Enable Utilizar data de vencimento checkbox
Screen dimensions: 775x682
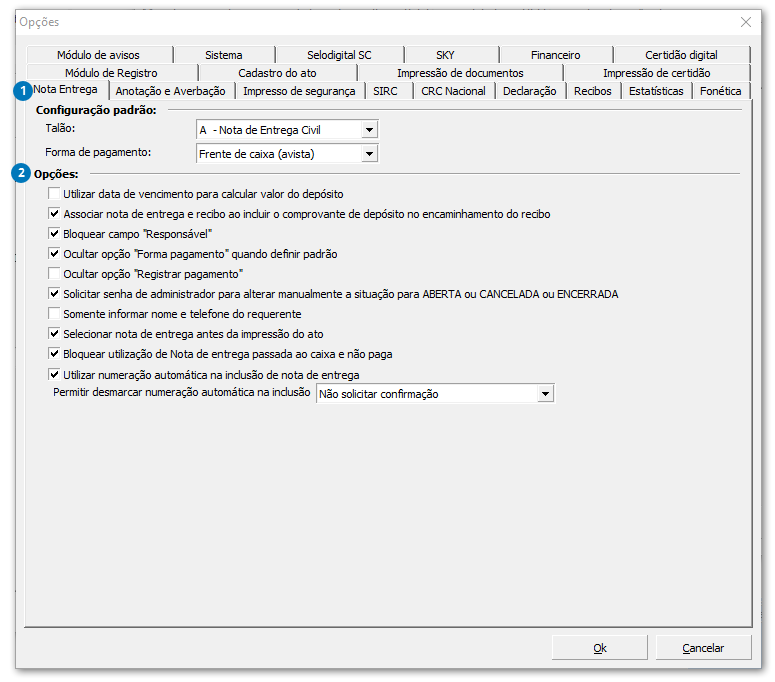tap(54, 193)
